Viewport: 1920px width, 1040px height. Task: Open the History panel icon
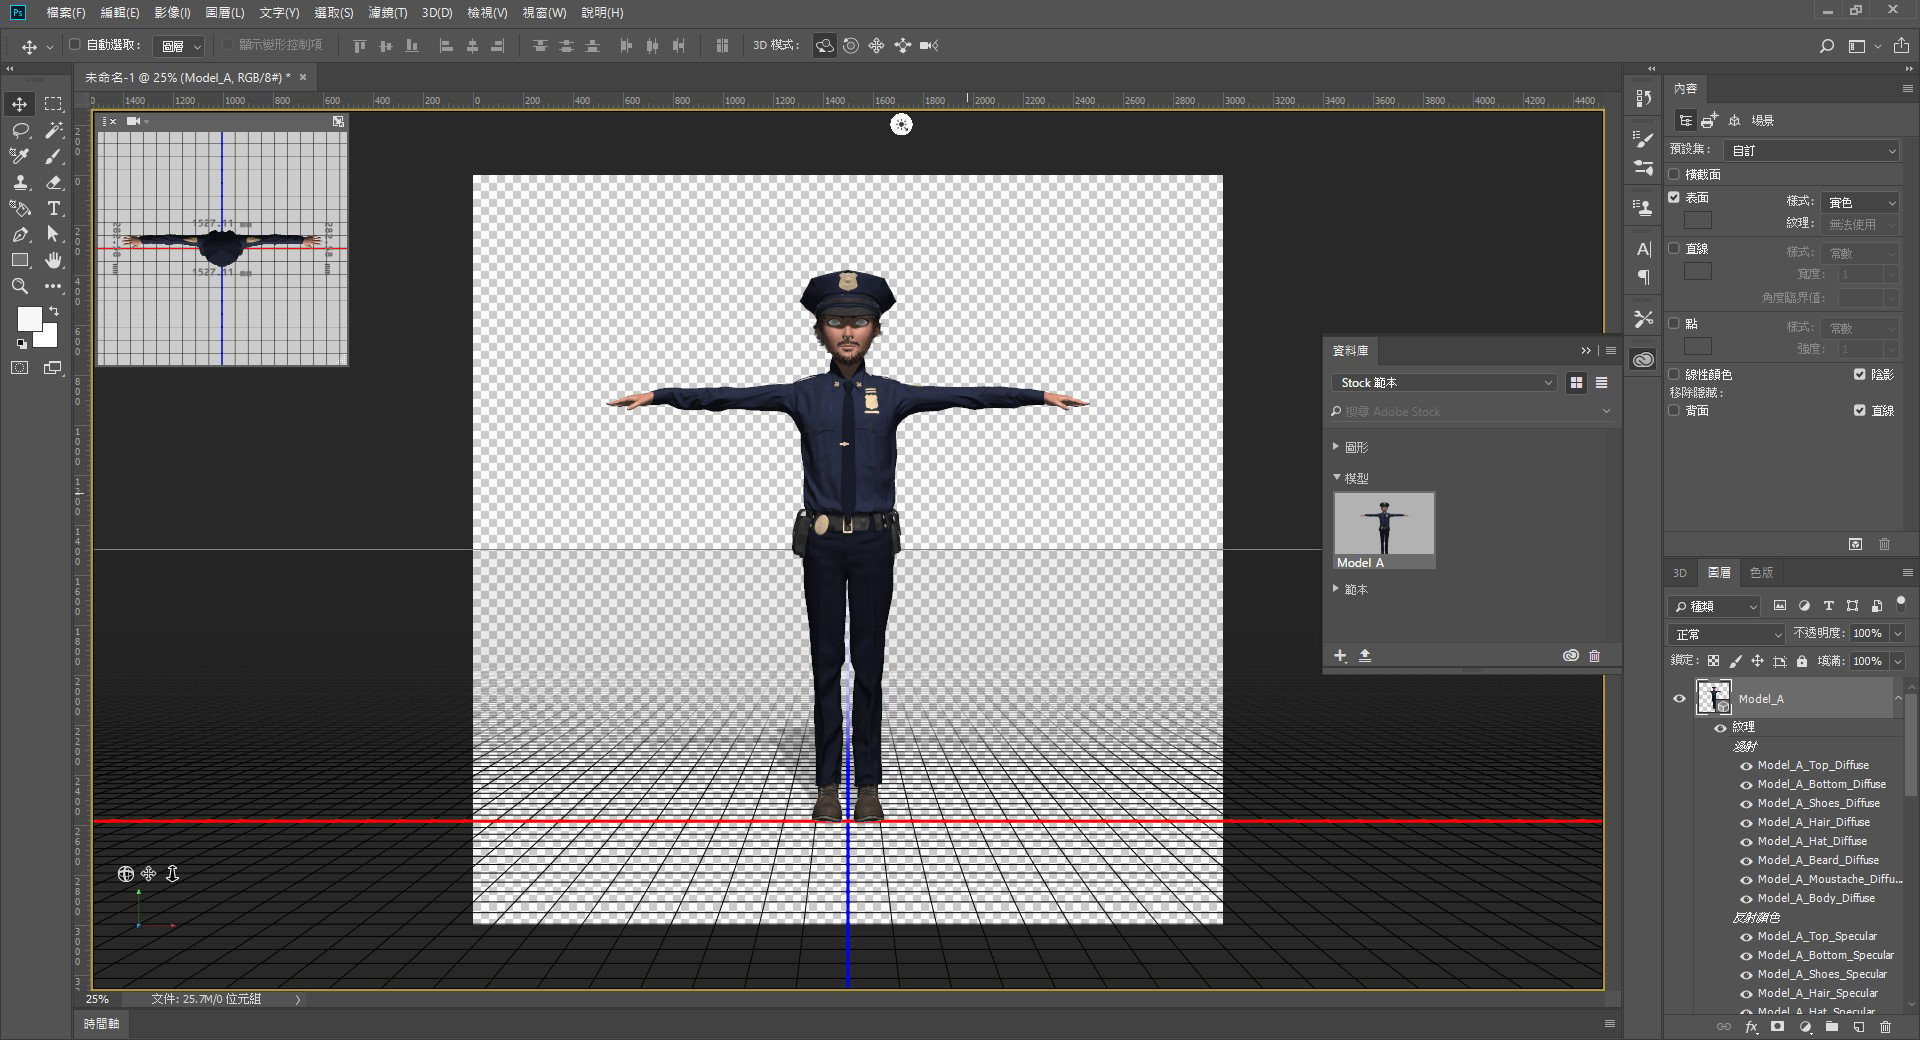click(x=1643, y=98)
